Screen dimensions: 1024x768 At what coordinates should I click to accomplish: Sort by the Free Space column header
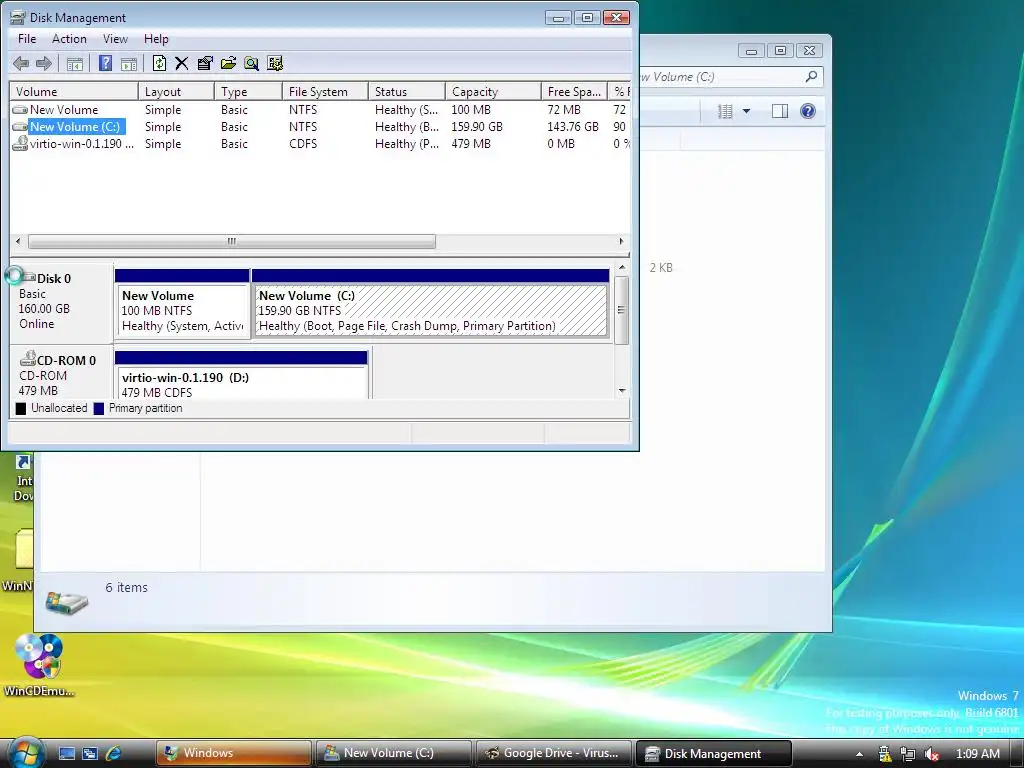click(x=574, y=91)
